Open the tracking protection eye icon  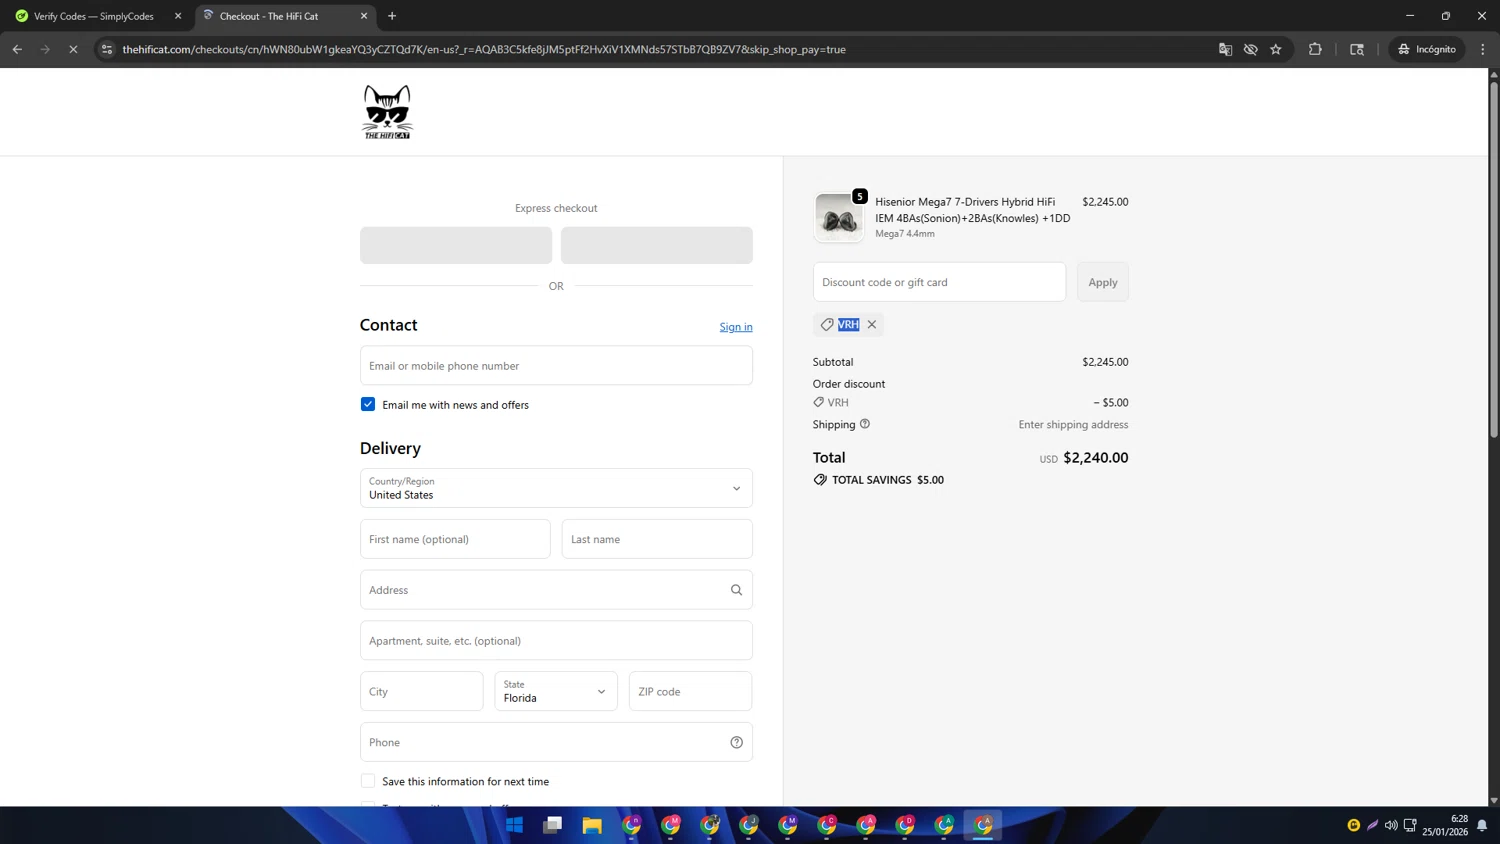tap(1250, 49)
